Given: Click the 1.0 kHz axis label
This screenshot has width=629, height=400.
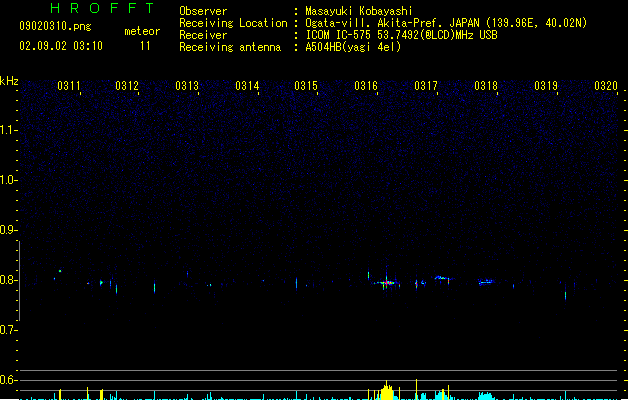Looking at the screenshot, I should click(7, 180).
